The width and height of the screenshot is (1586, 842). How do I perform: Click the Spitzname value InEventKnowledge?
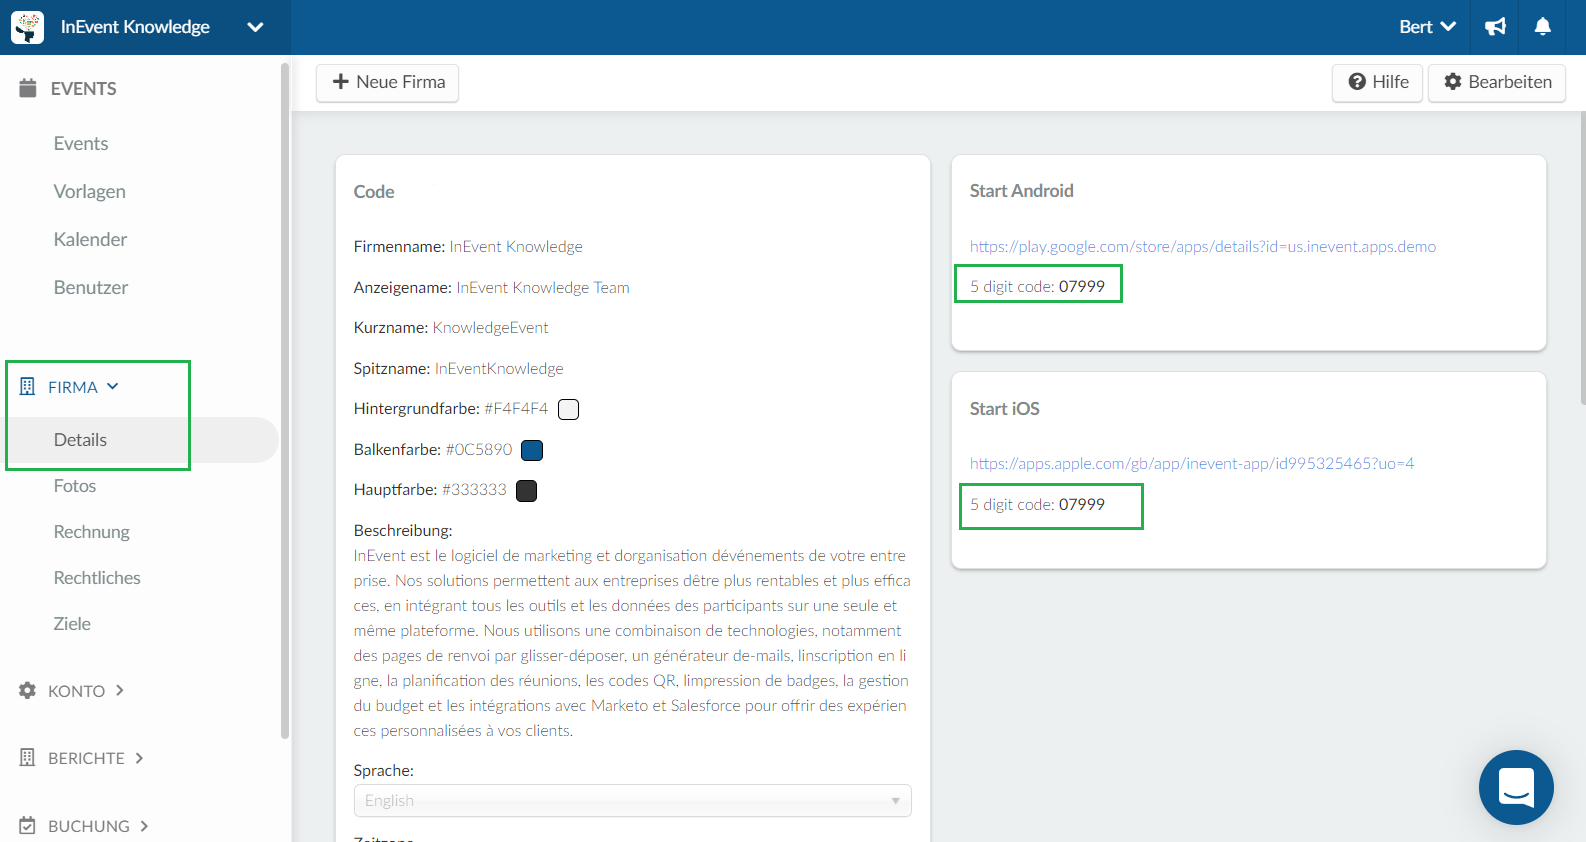point(499,368)
